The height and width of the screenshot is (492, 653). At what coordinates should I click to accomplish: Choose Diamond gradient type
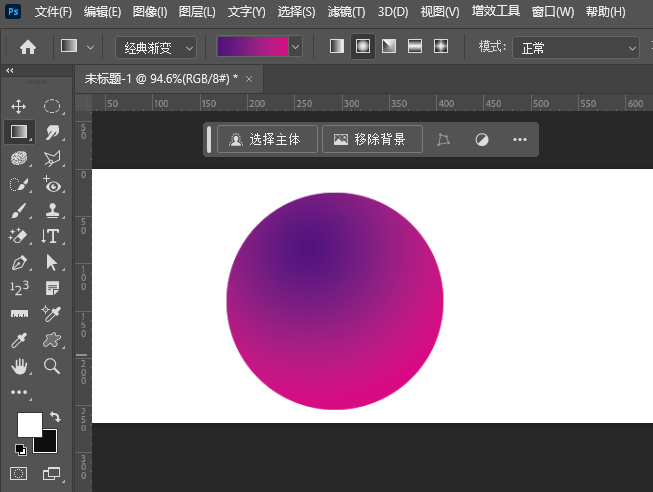441,46
